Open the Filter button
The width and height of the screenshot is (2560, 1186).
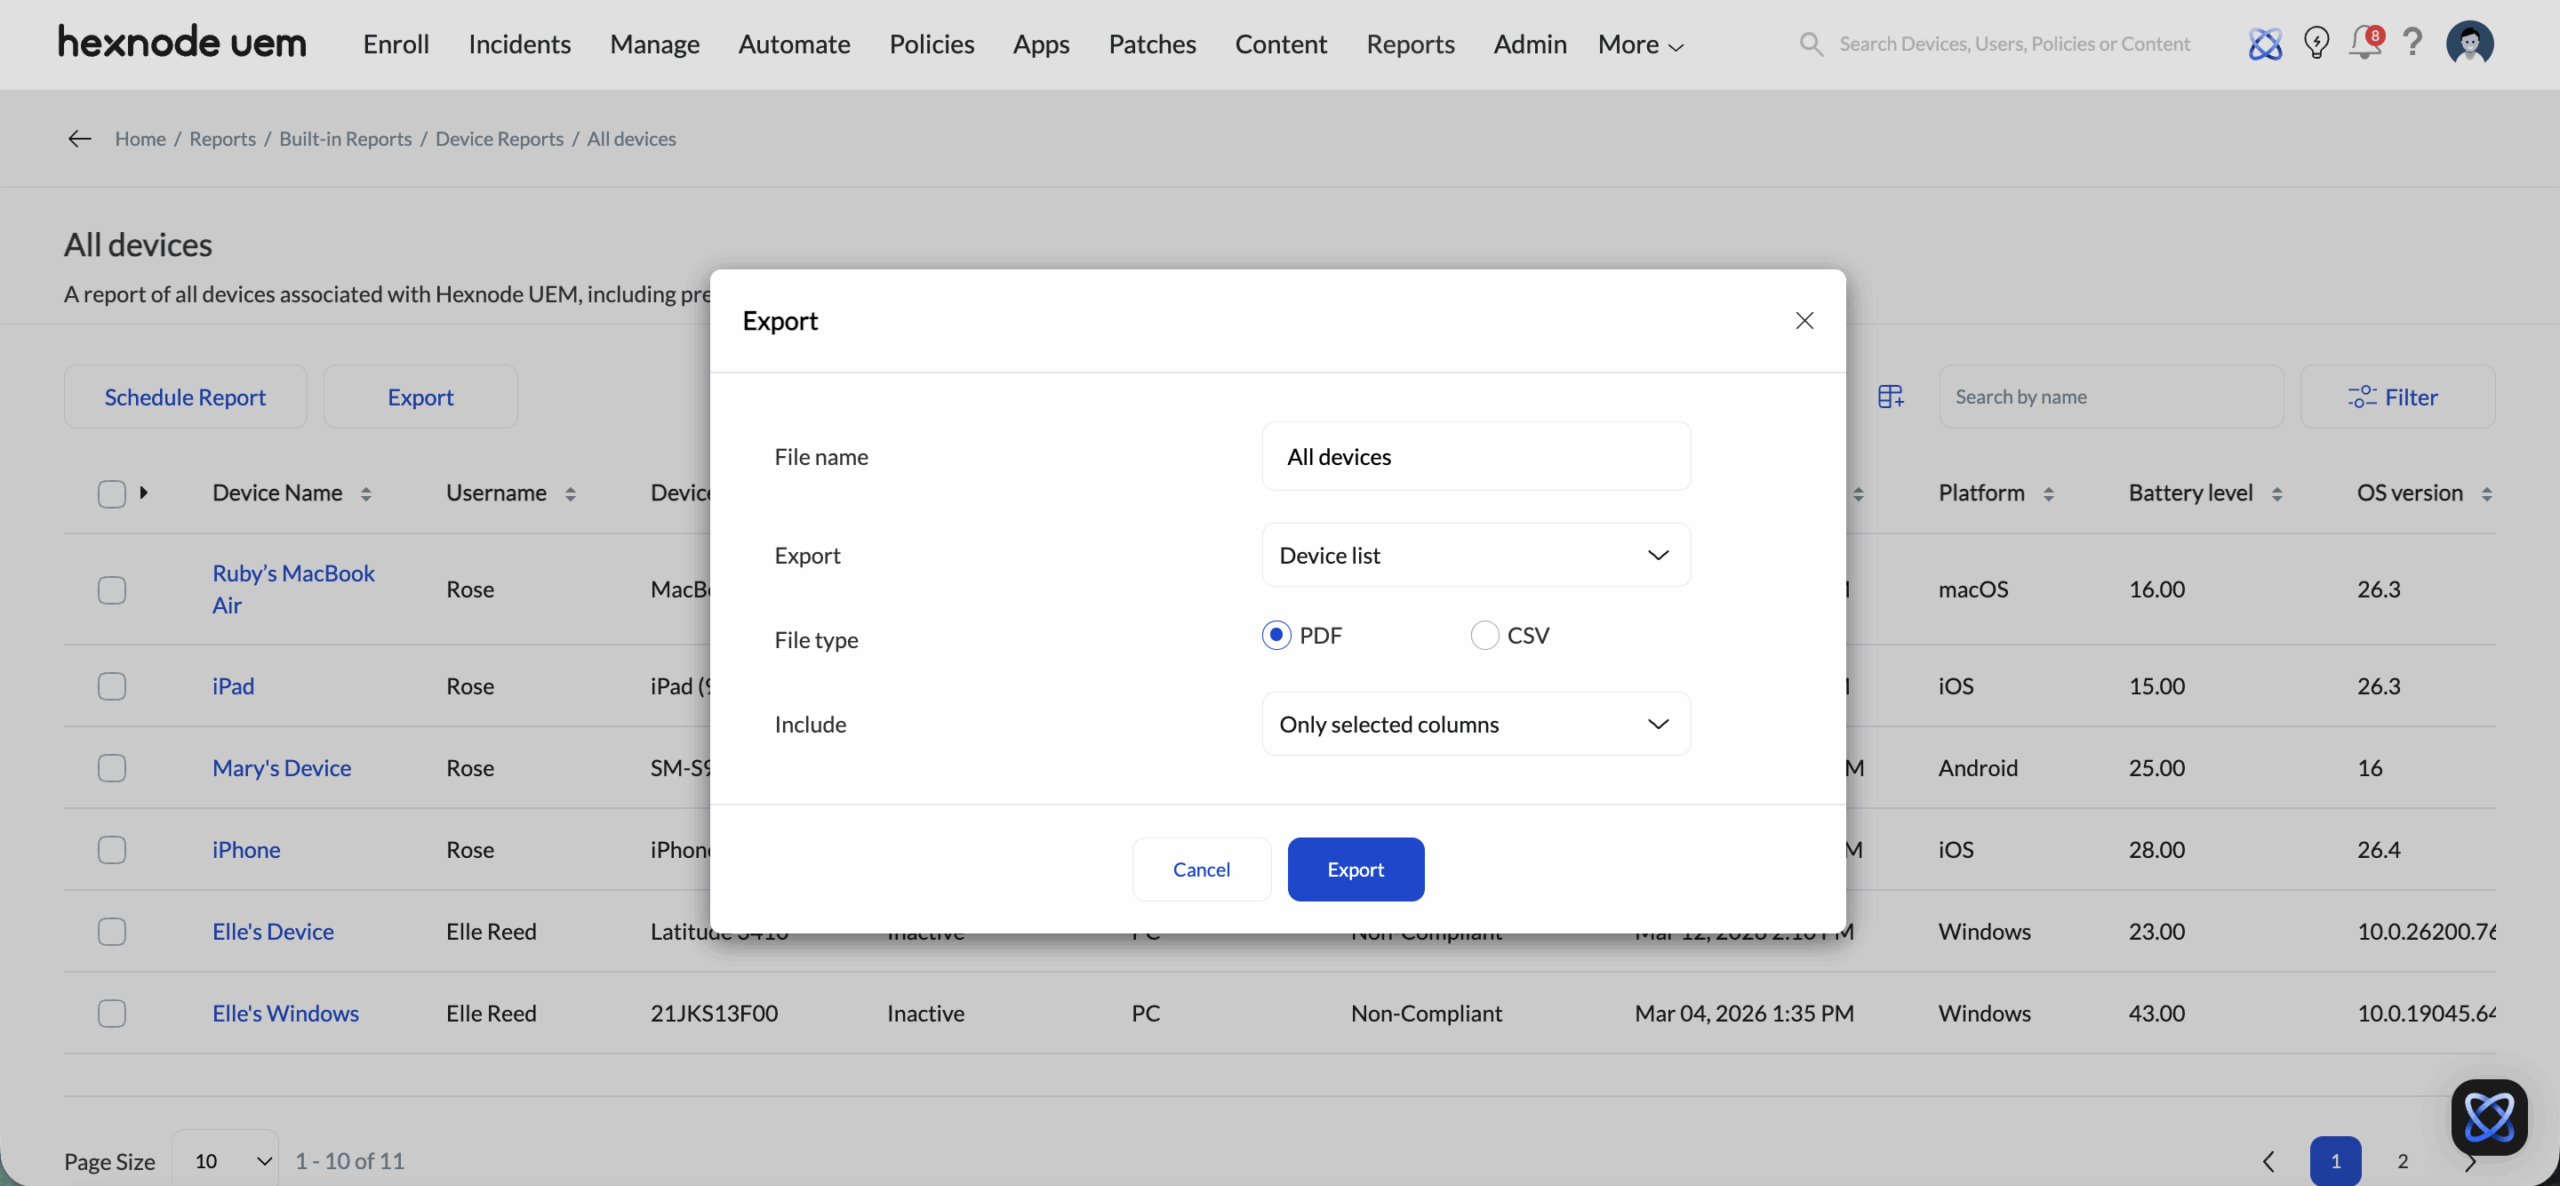click(2397, 397)
